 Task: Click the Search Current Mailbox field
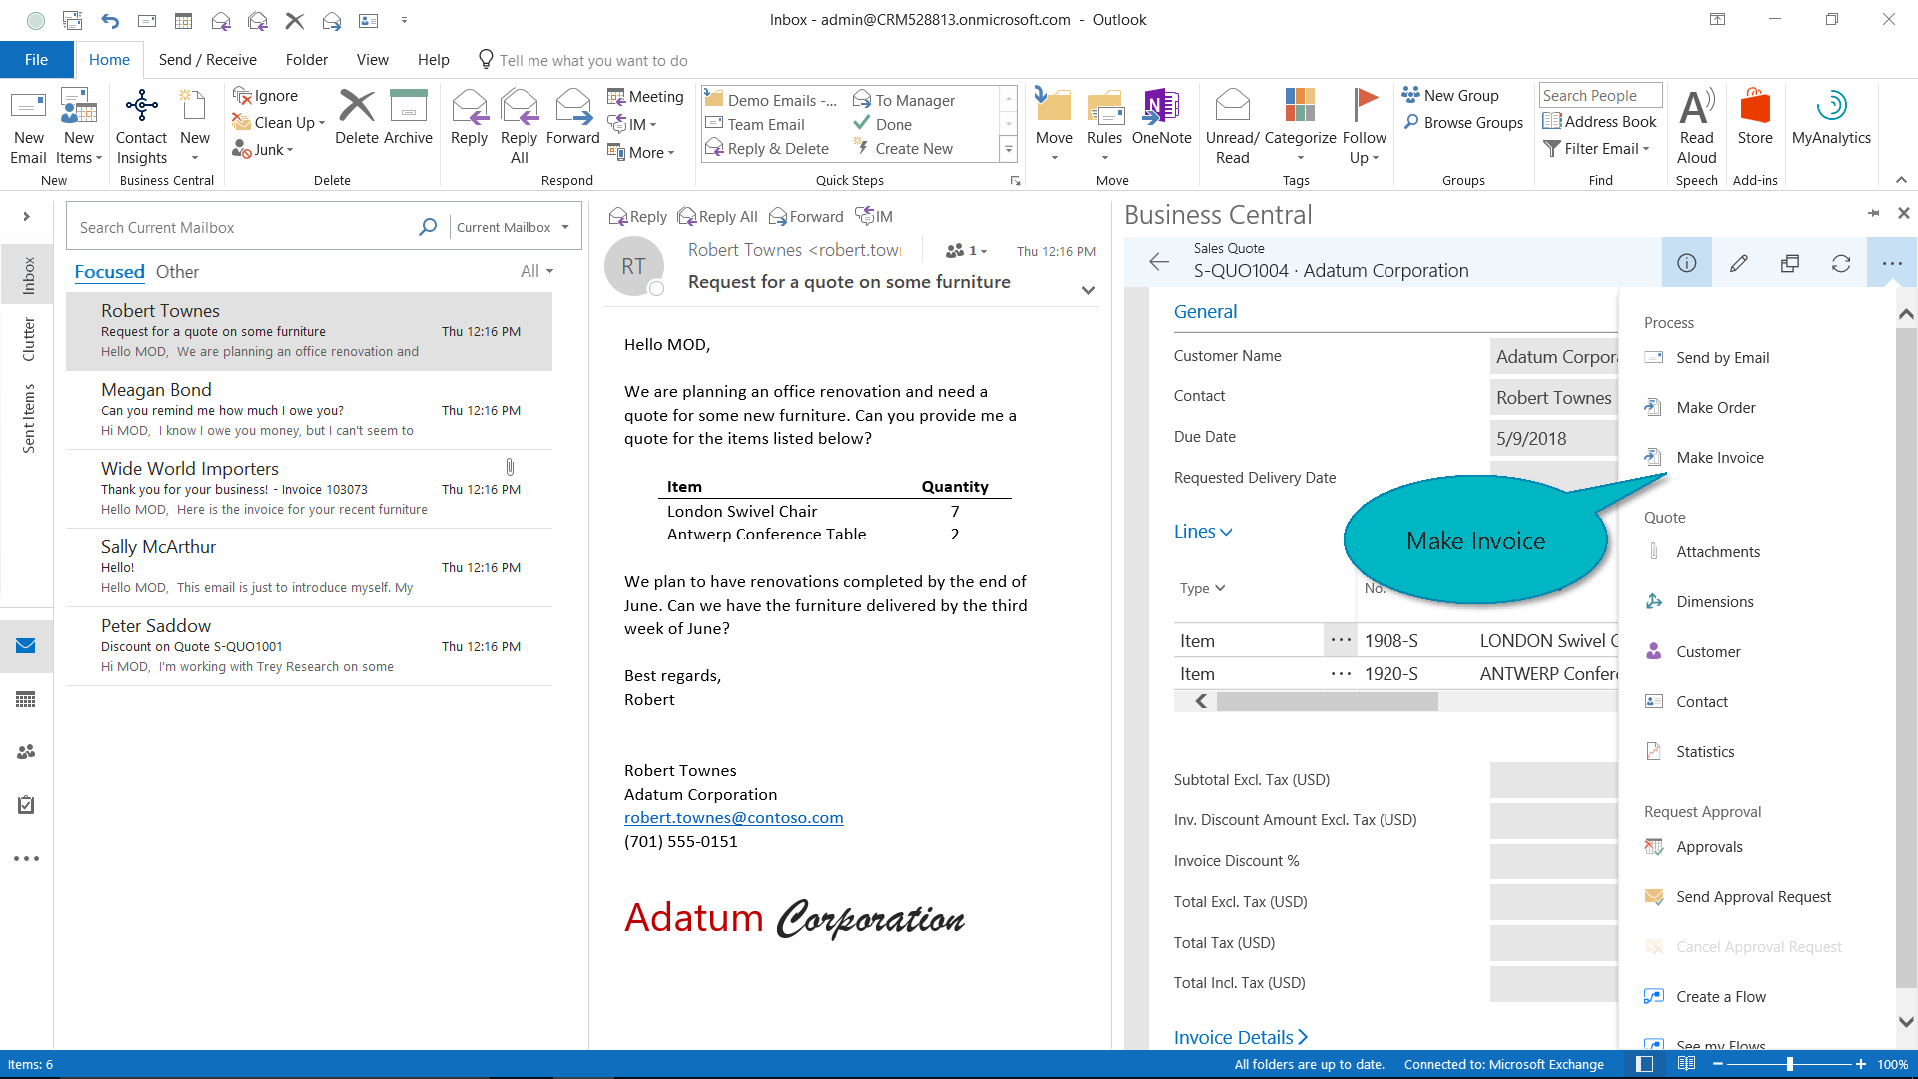[x=245, y=228]
